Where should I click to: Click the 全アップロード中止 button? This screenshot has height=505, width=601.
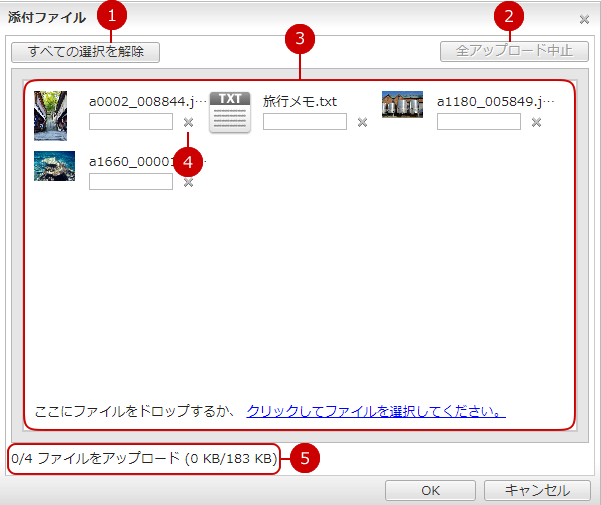[x=514, y=52]
